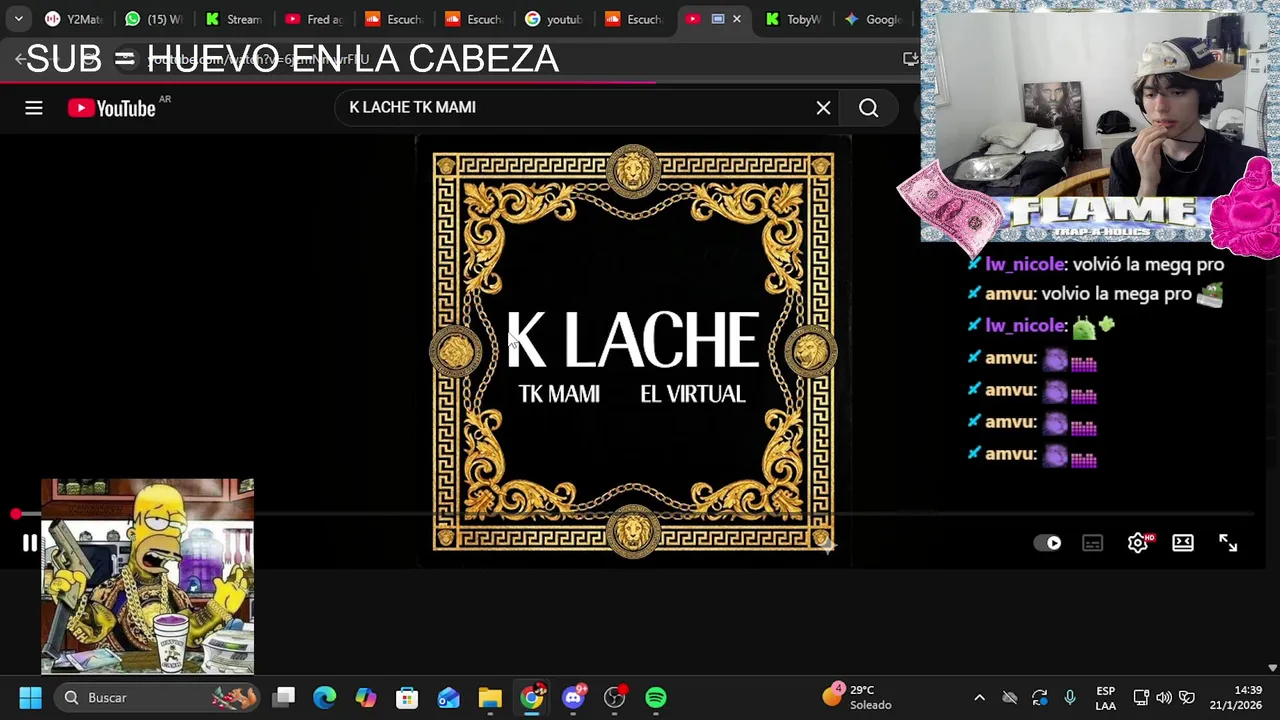Switch to theater mode view
Image resolution: width=1280 pixels, height=720 pixels.
click(x=1183, y=543)
